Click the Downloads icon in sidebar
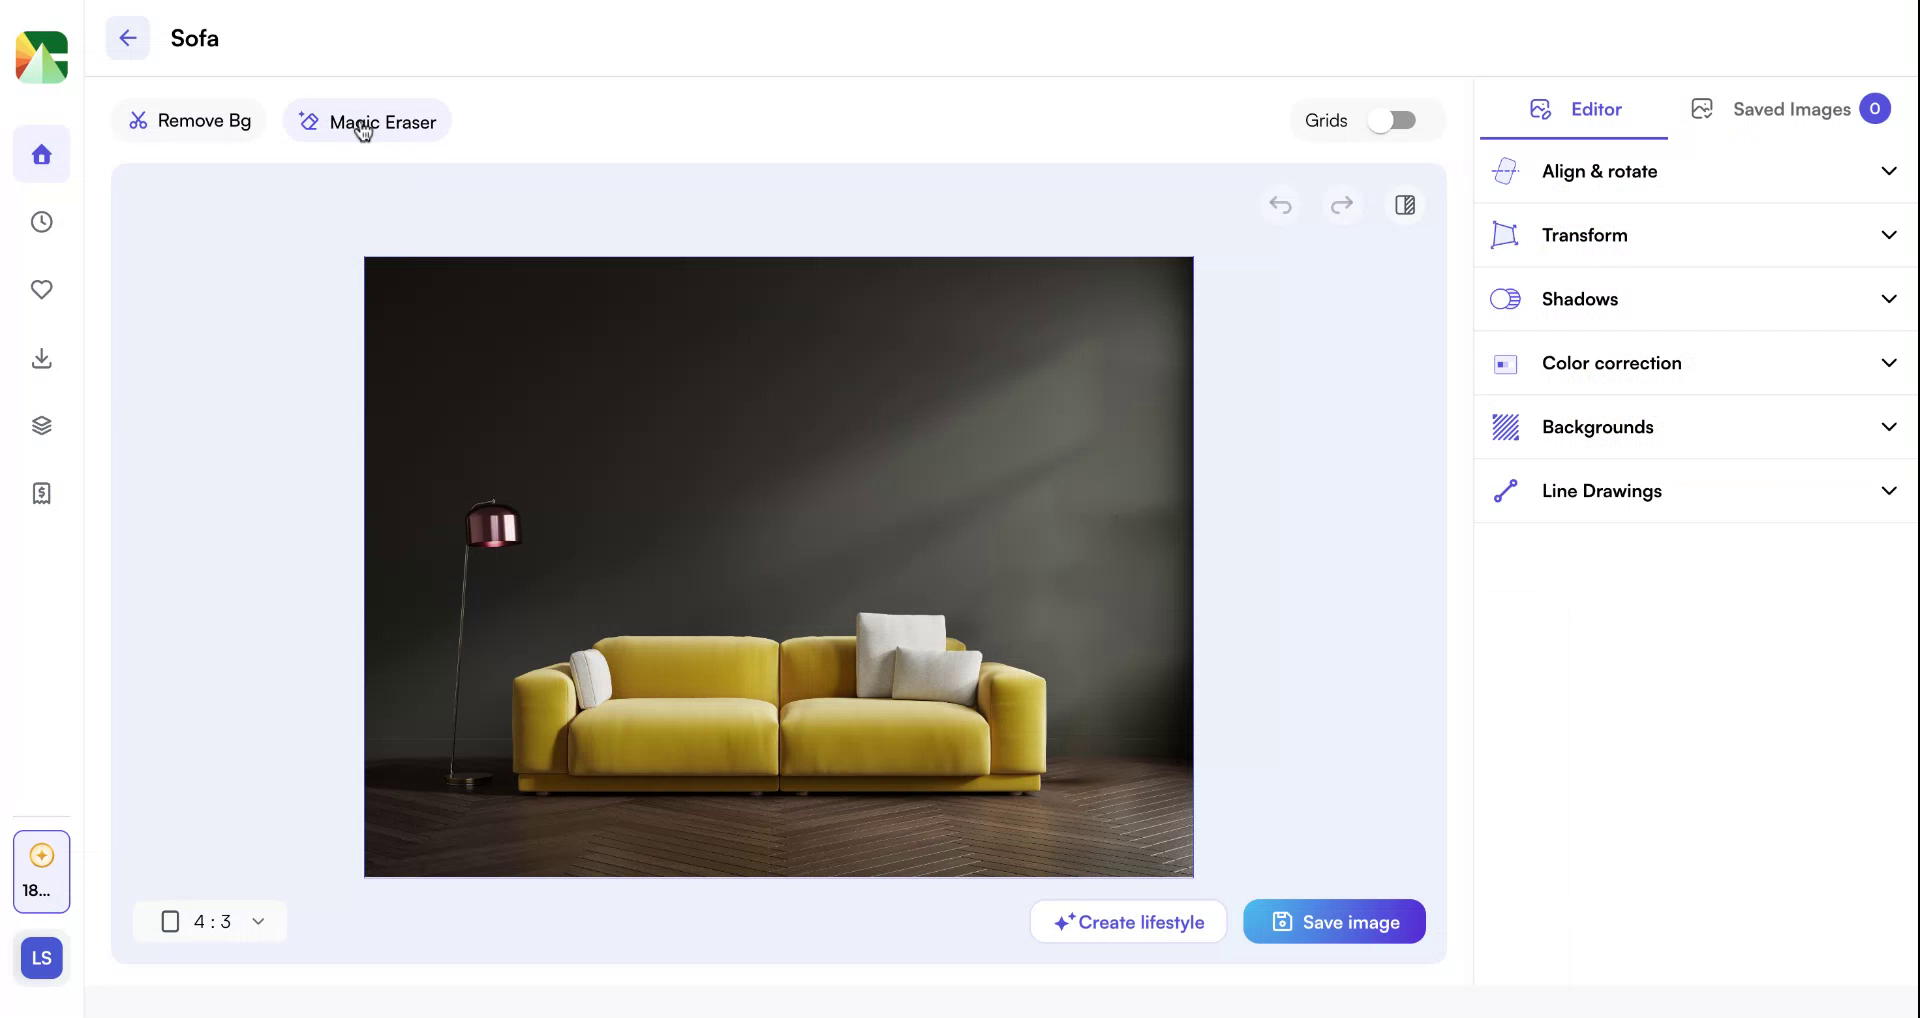The height and width of the screenshot is (1018, 1920). point(41,358)
